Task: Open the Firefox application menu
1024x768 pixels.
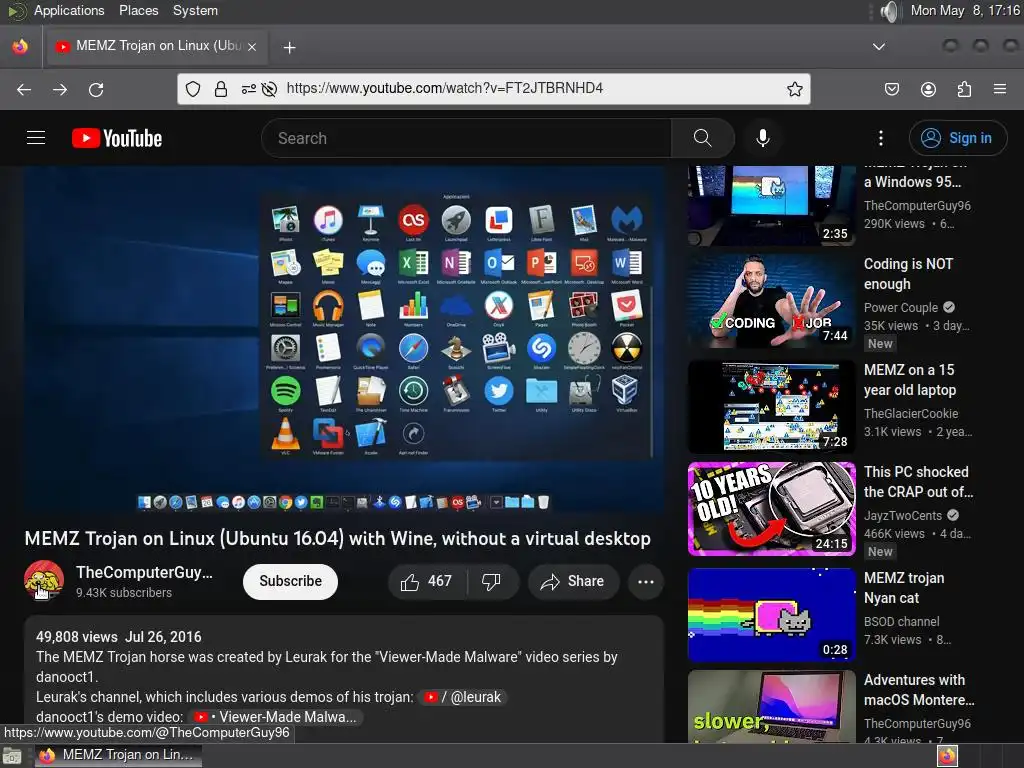Action: click(1000, 89)
